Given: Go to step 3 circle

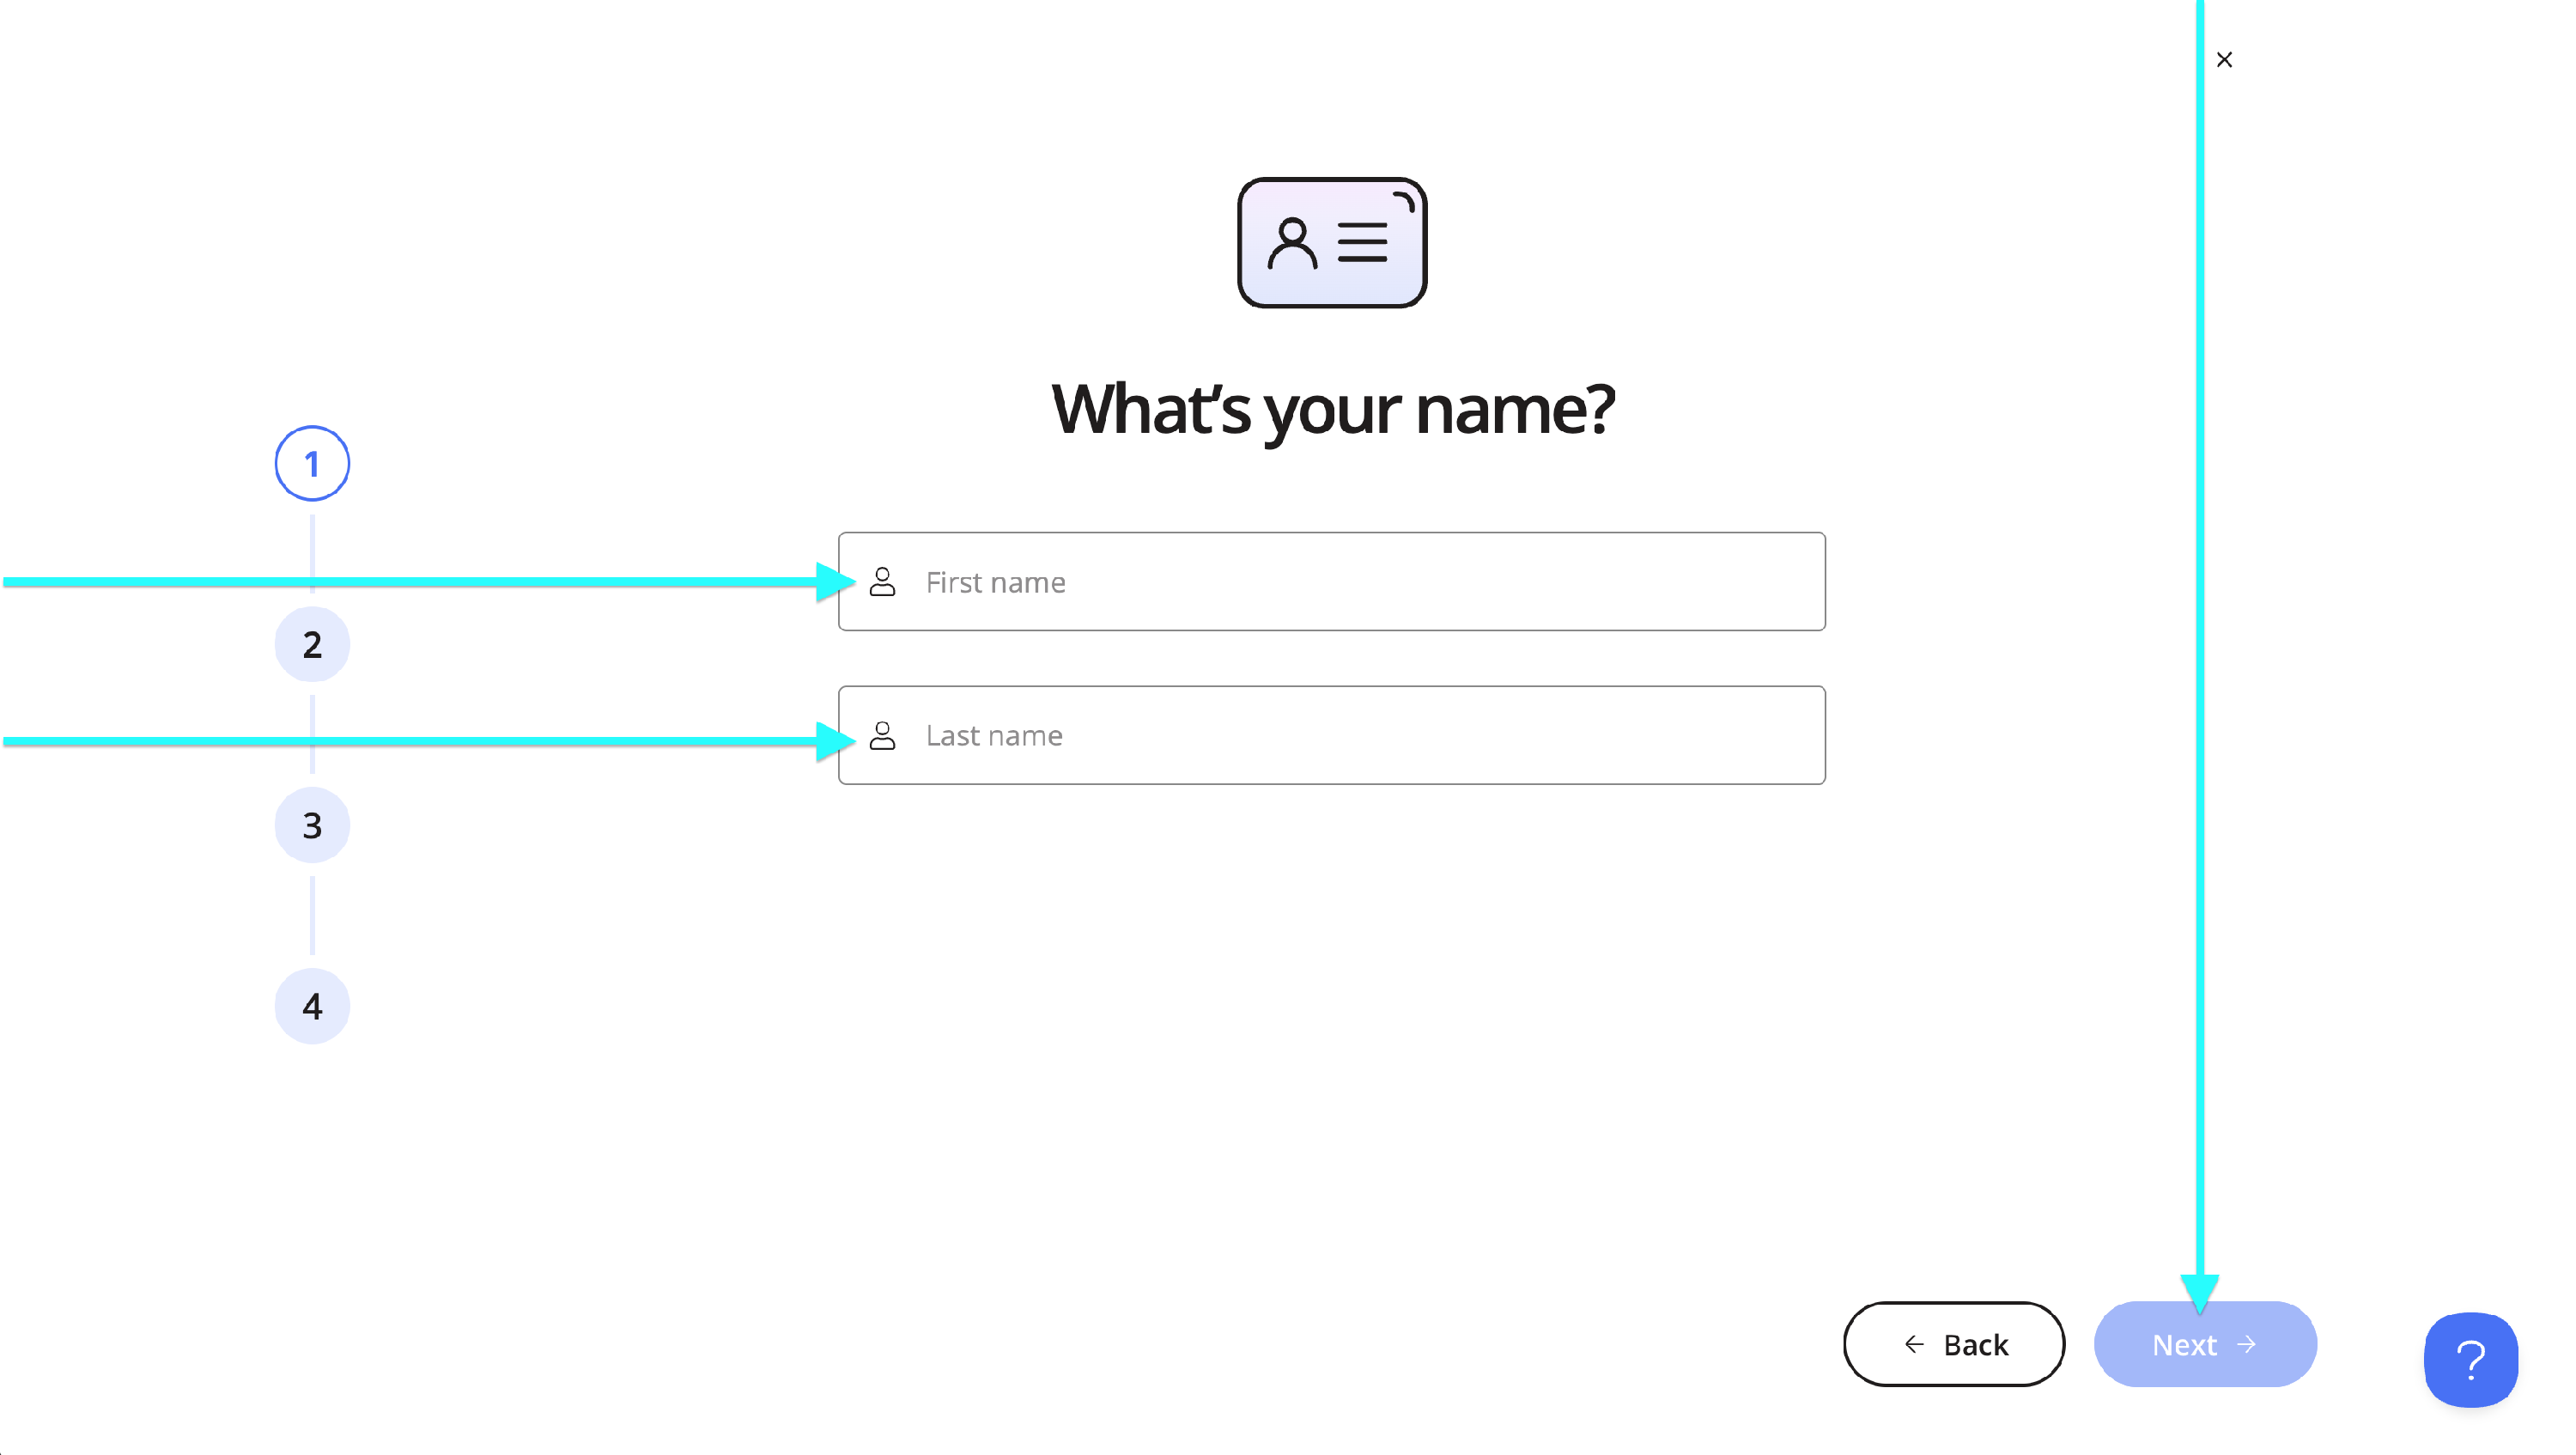Looking at the screenshot, I should [312, 826].
